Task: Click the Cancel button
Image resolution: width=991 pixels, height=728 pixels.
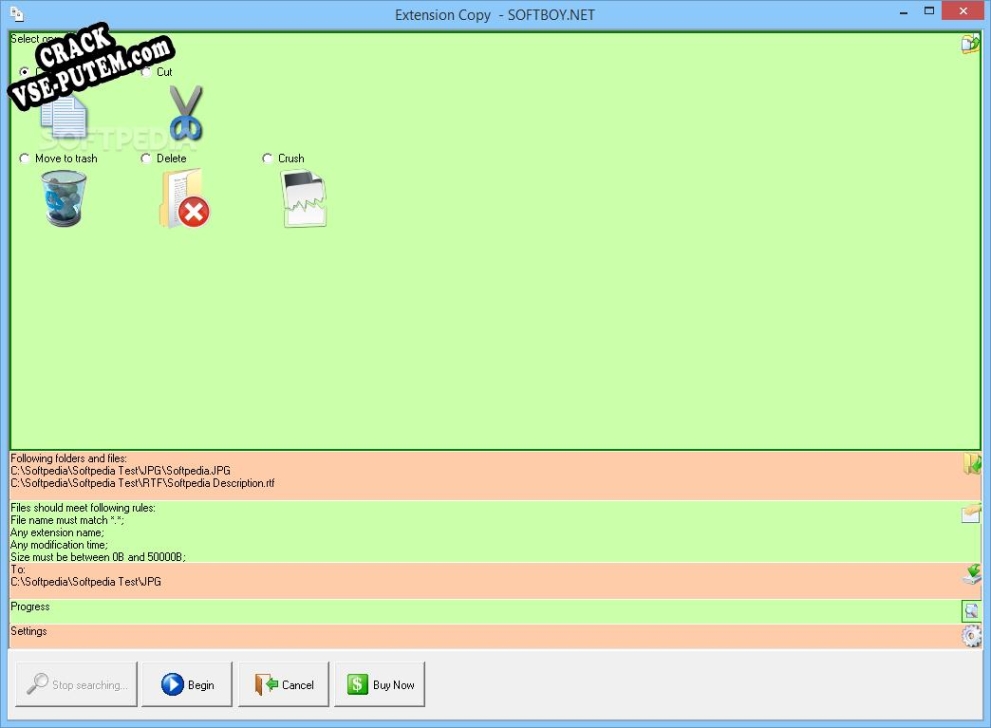Action: (x=285, y=685)
